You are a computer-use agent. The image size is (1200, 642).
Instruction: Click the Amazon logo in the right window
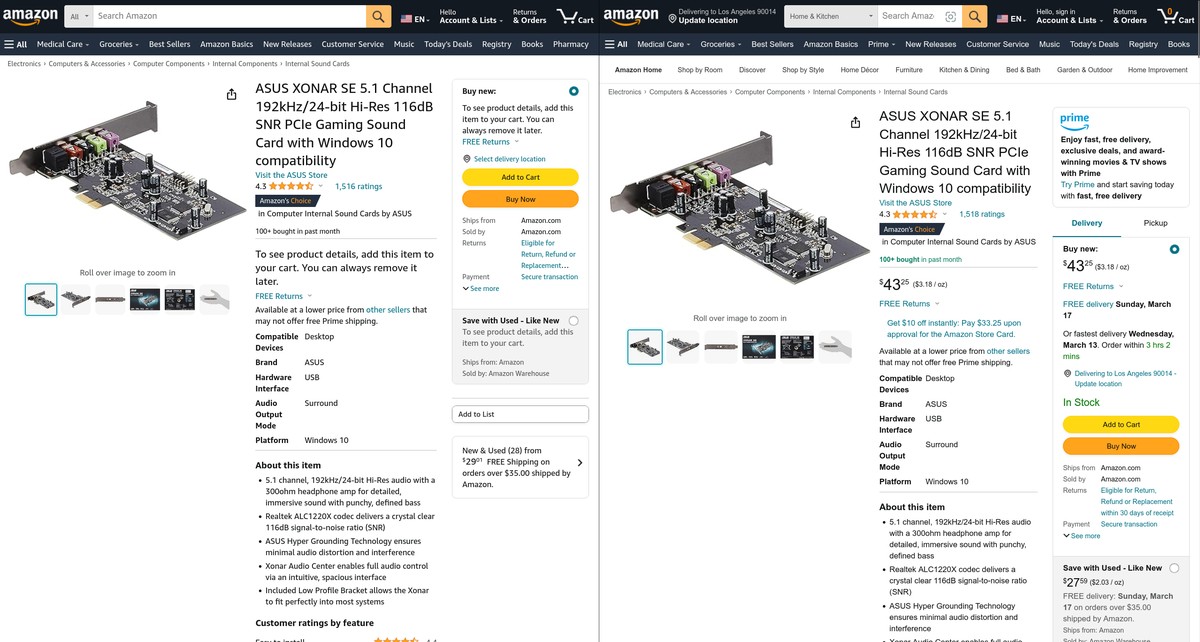631,17
